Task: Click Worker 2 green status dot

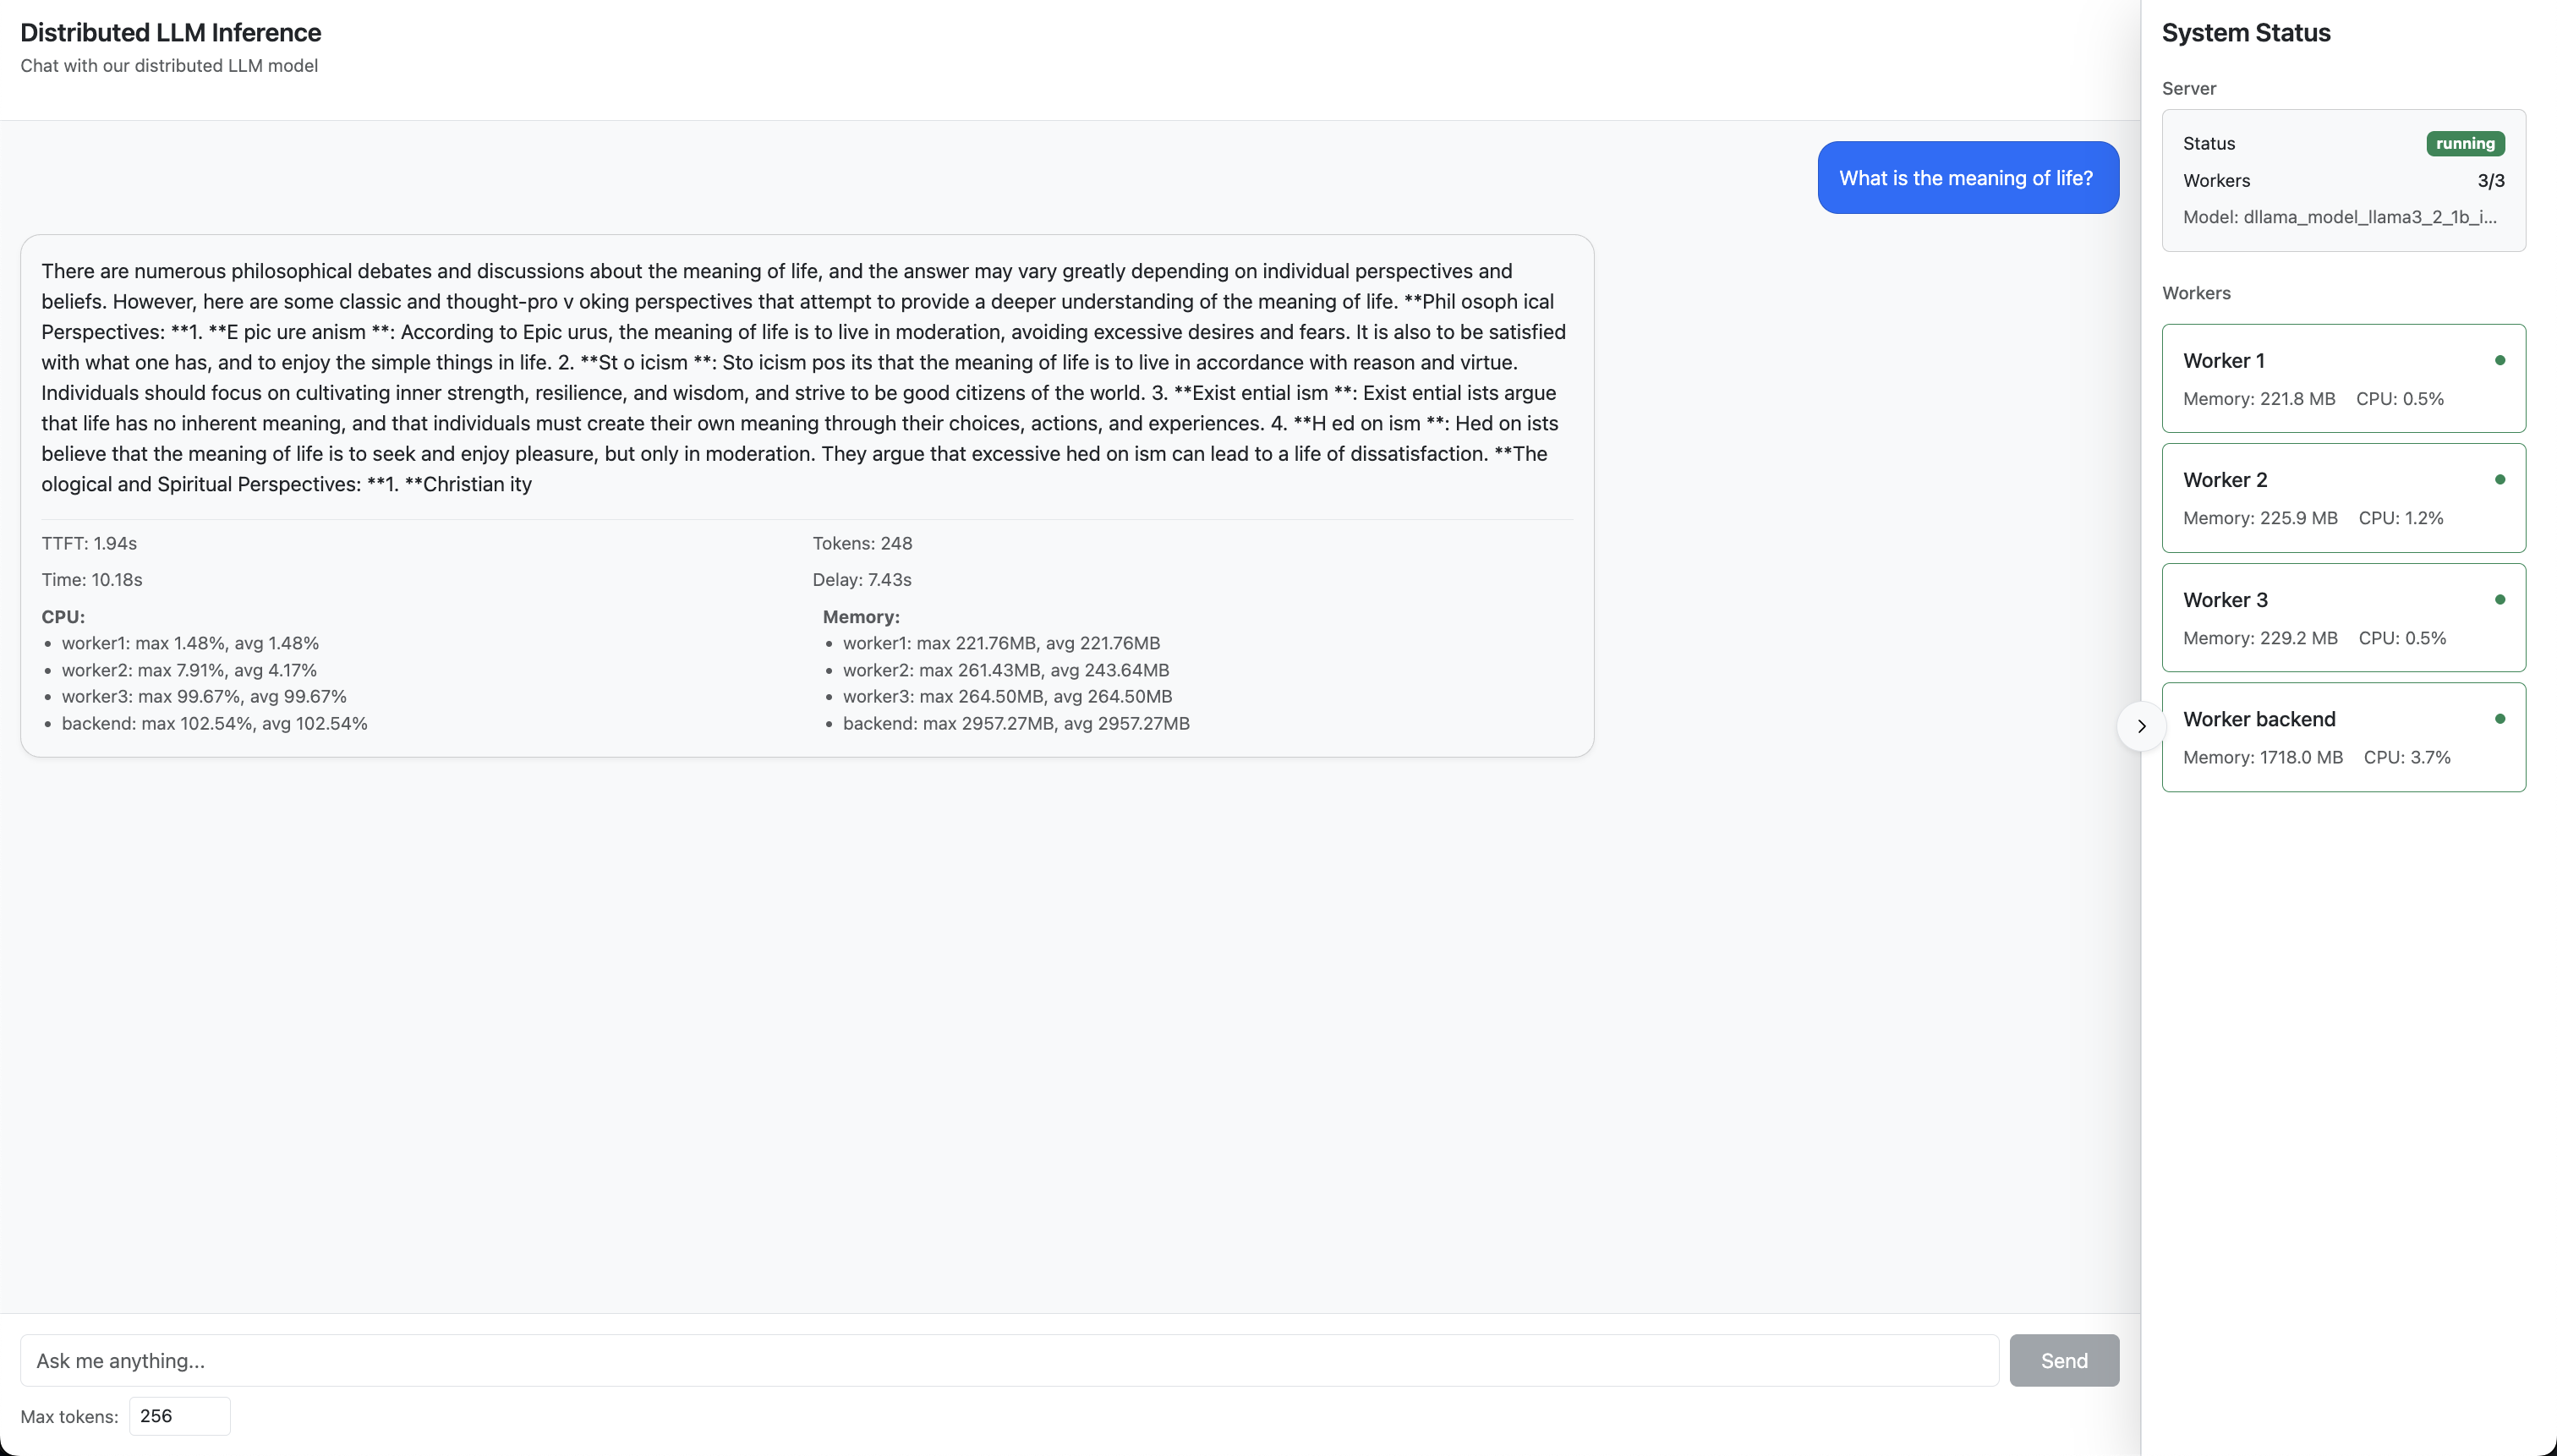Action: point(2500,480)
